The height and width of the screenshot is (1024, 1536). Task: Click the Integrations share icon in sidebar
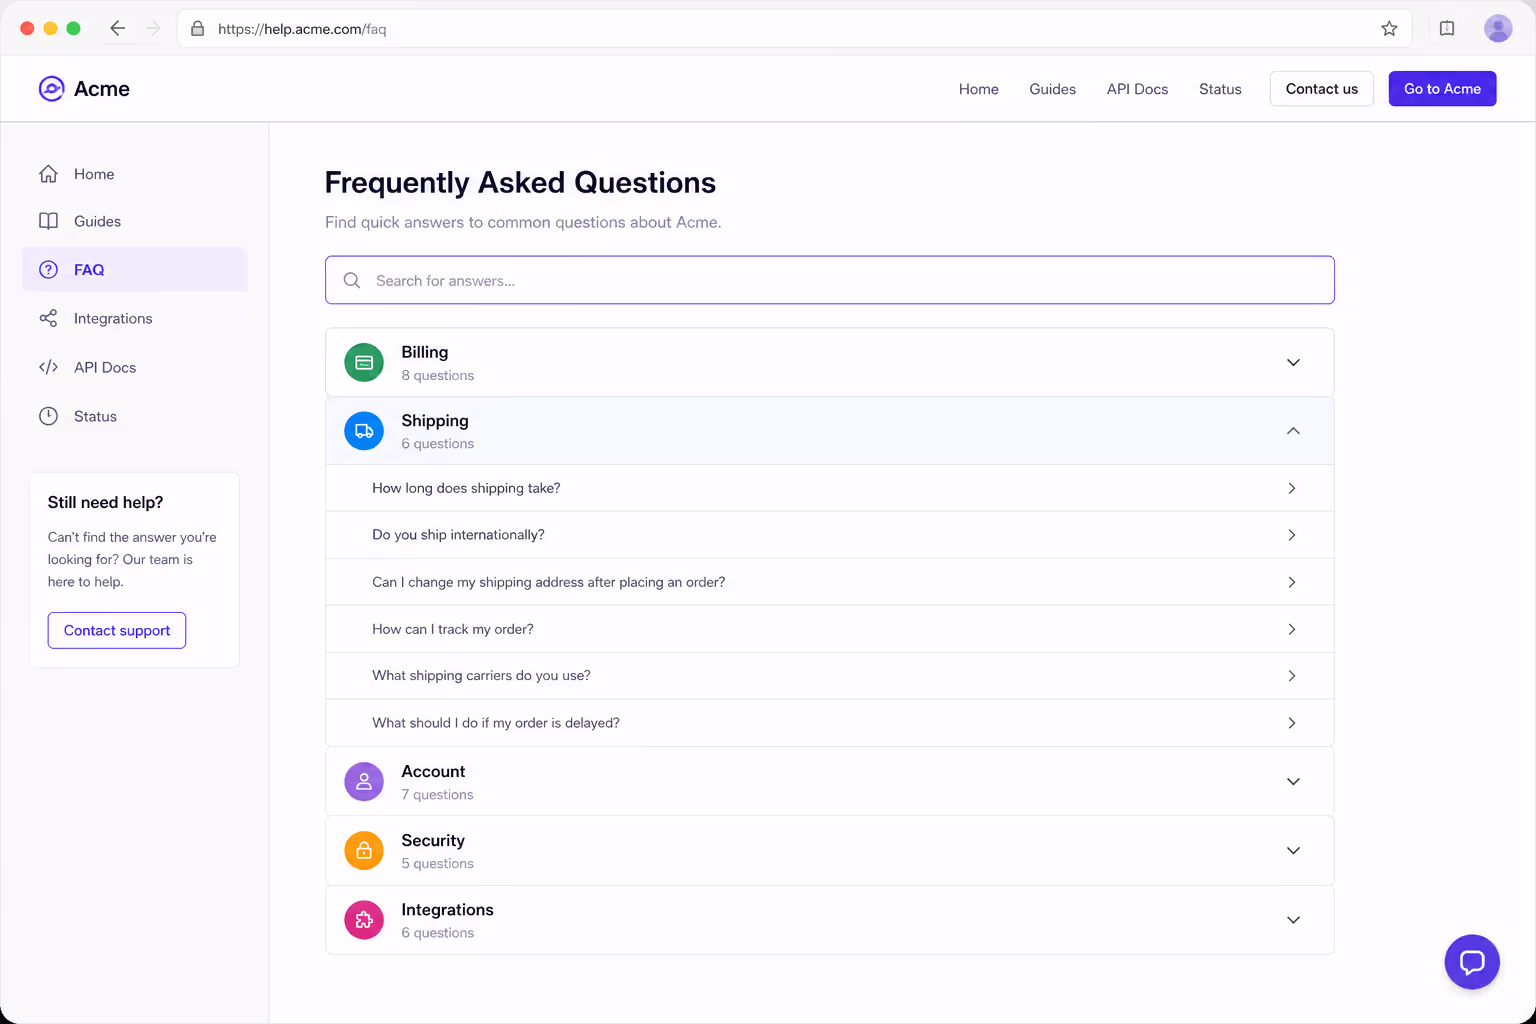(48, 318)
